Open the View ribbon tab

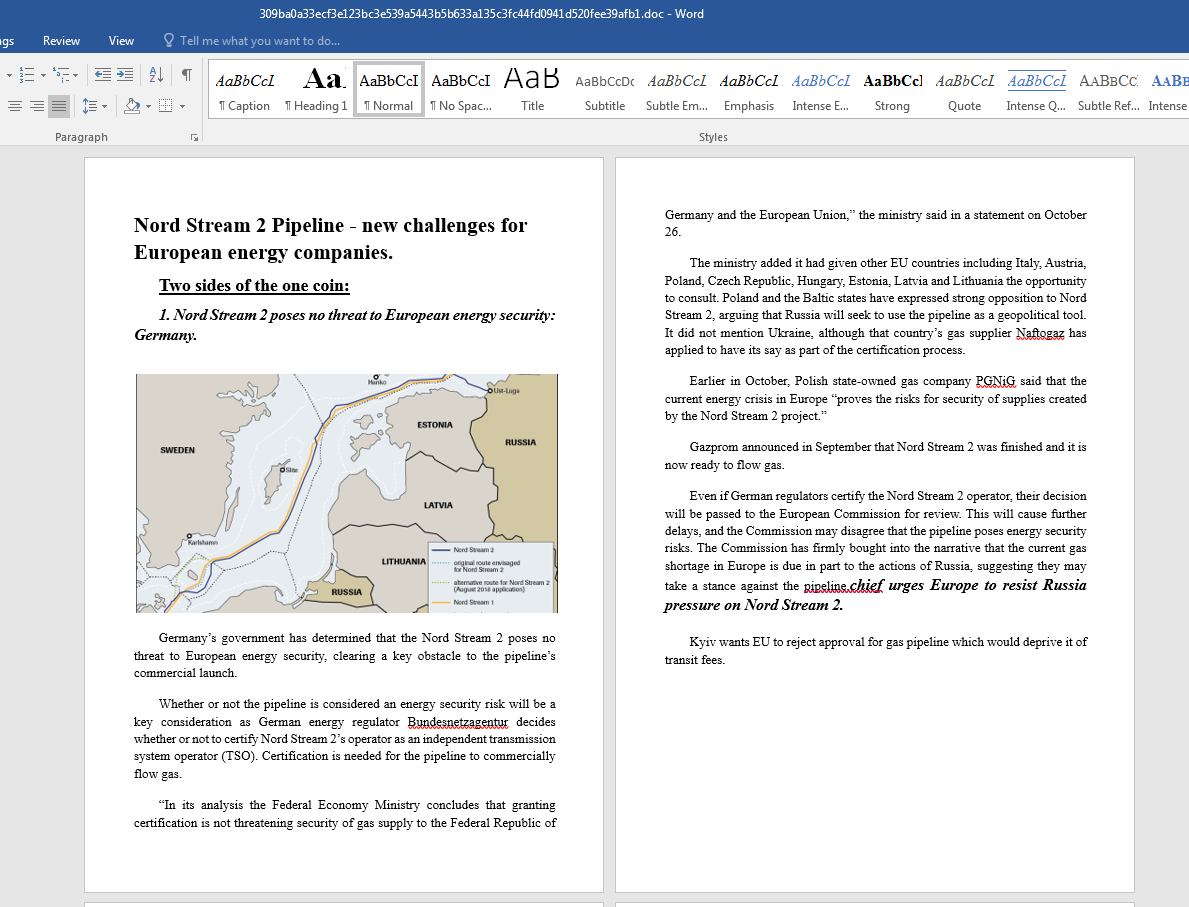121,41
